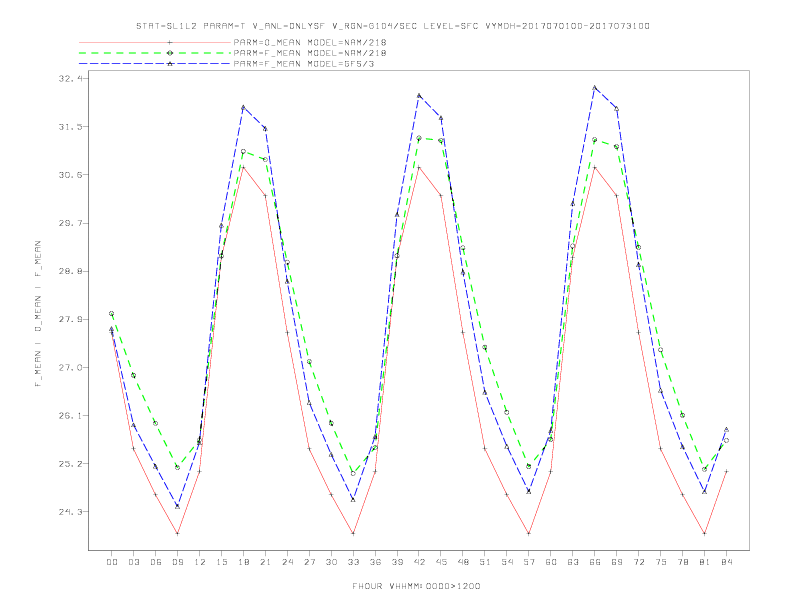Click the chart title starting STAT=SL1L2
The height and width of the screenshot is (612, 792).
coord(392,26)
